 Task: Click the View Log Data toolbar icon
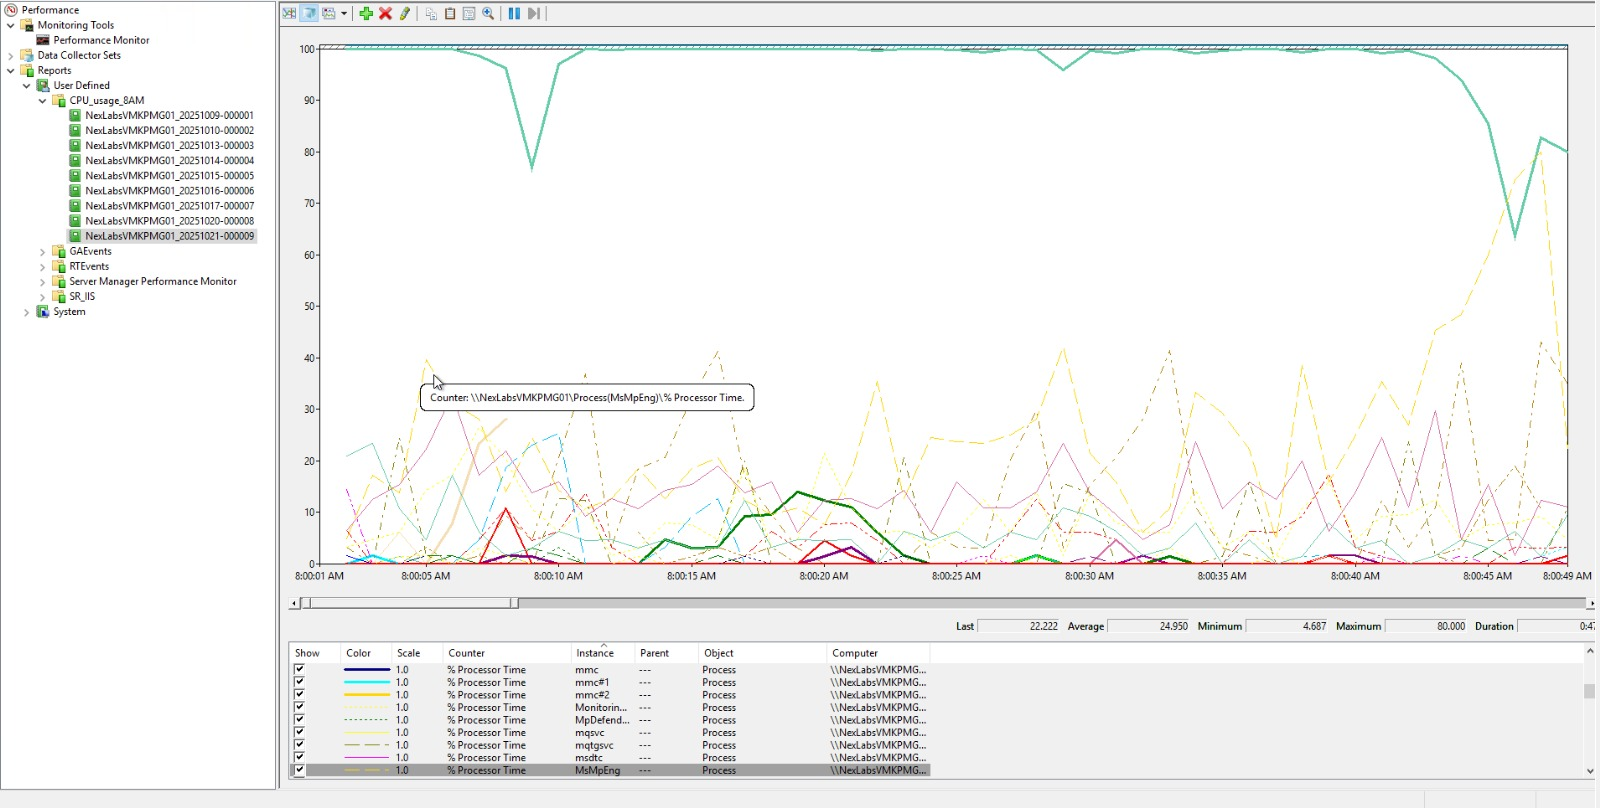coord(309,14)
